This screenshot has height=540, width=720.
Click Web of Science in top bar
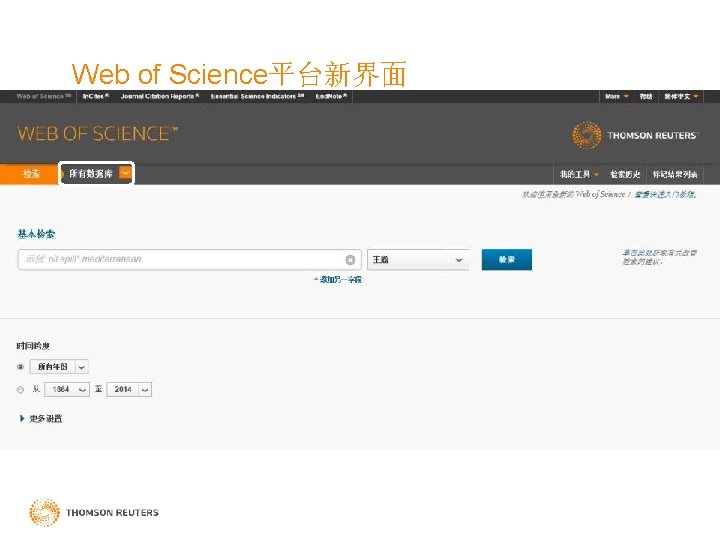point(44,96)
